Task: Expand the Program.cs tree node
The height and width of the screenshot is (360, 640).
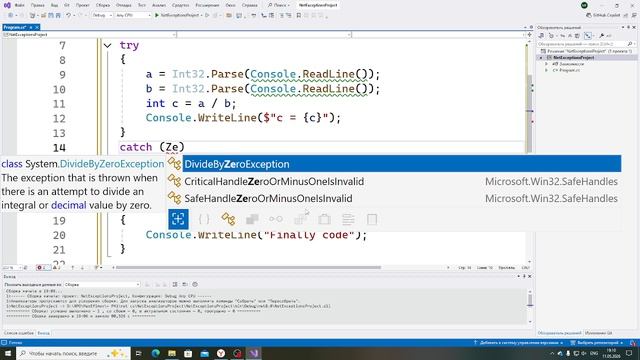Action: [x=547, y=70]
